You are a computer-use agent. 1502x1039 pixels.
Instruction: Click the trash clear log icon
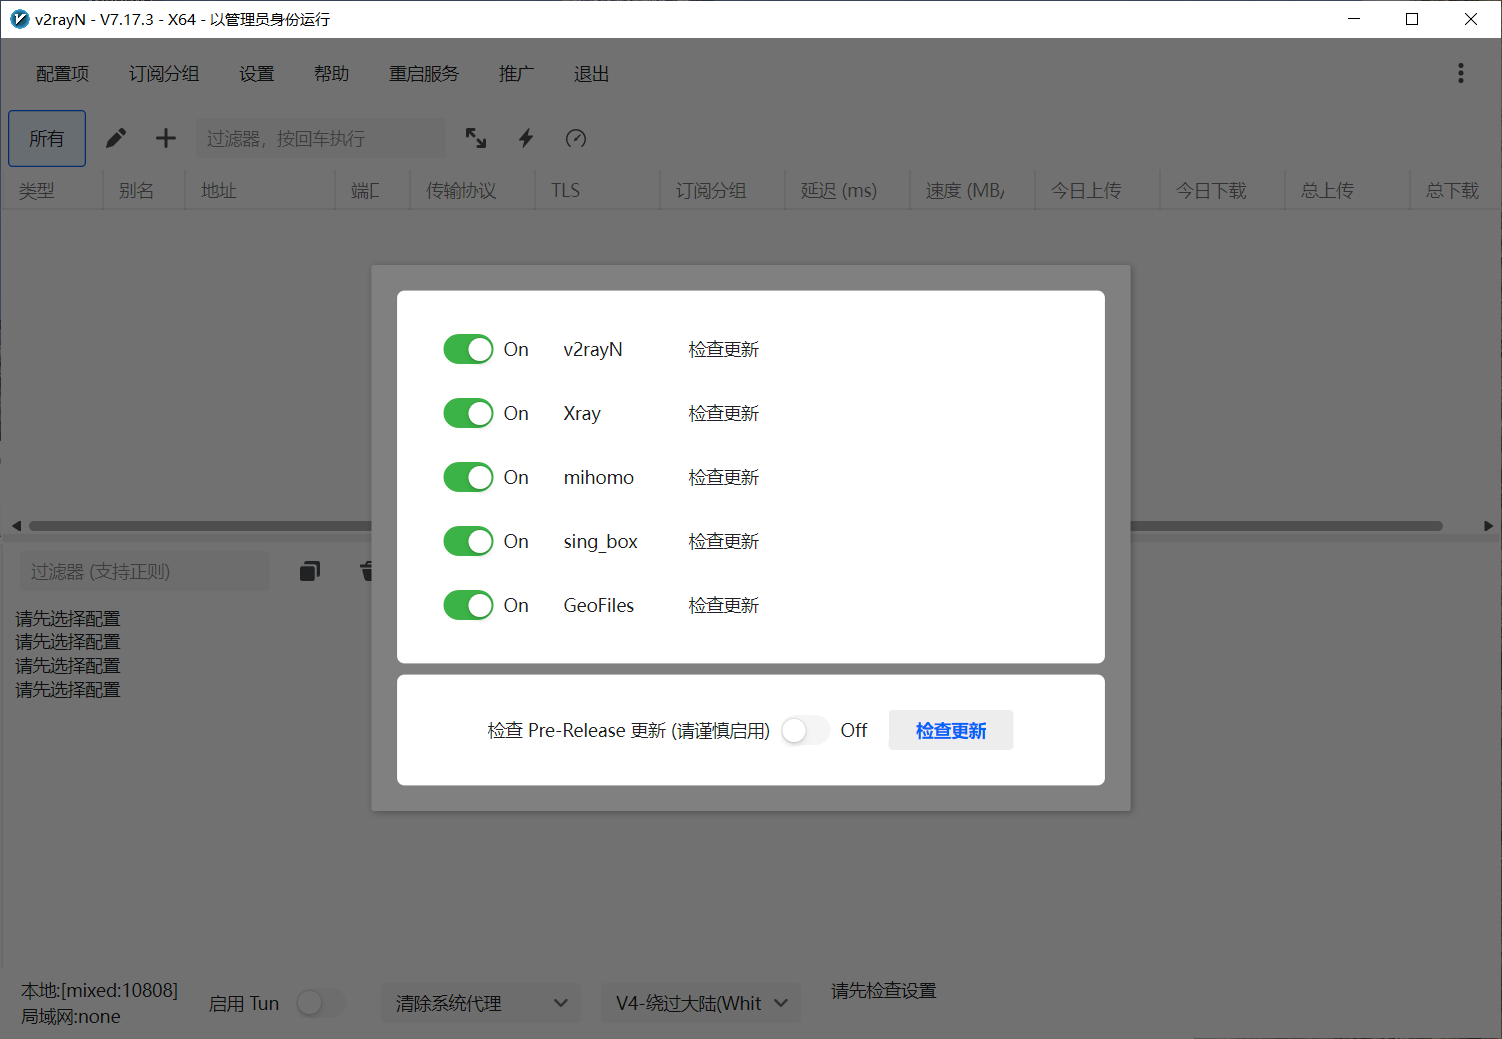(366, 571)
